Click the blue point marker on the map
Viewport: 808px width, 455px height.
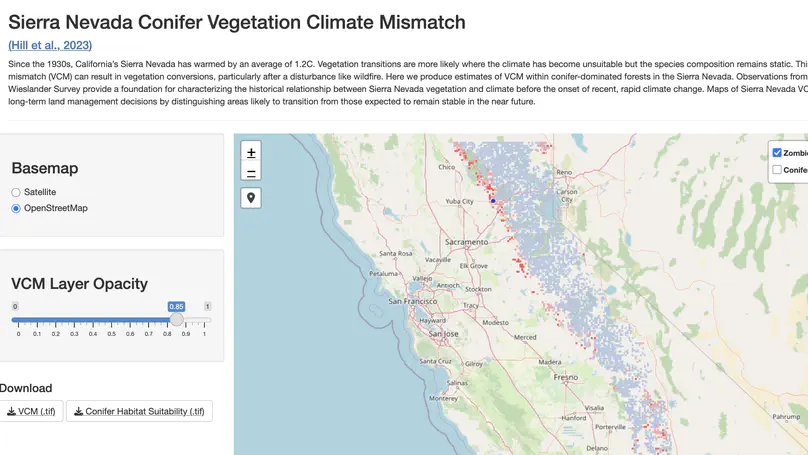click(493, 201)
